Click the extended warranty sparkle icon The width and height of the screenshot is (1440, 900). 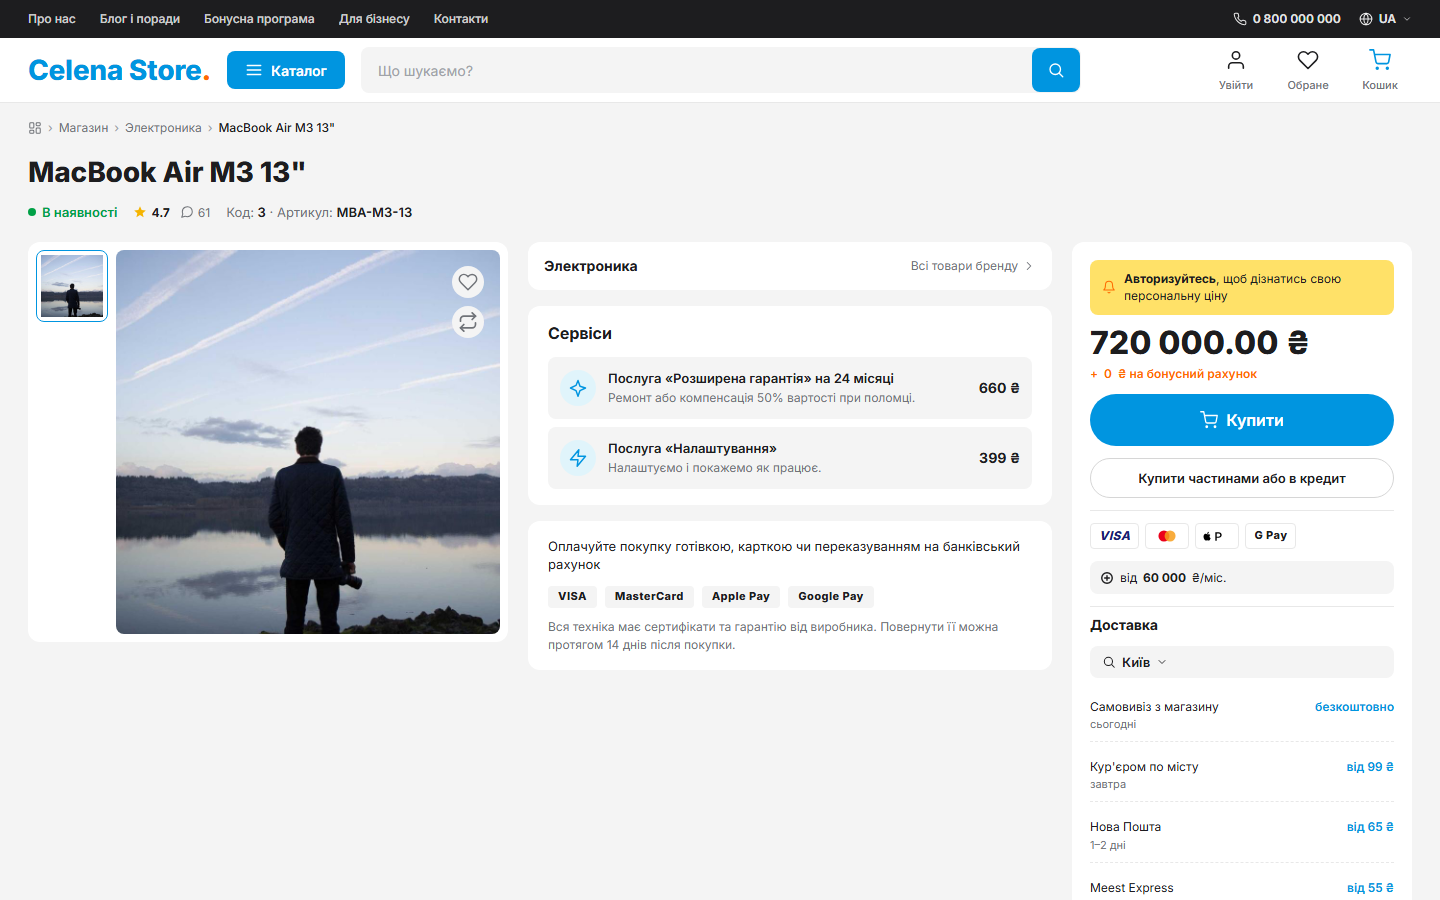(x=578, y=388)
